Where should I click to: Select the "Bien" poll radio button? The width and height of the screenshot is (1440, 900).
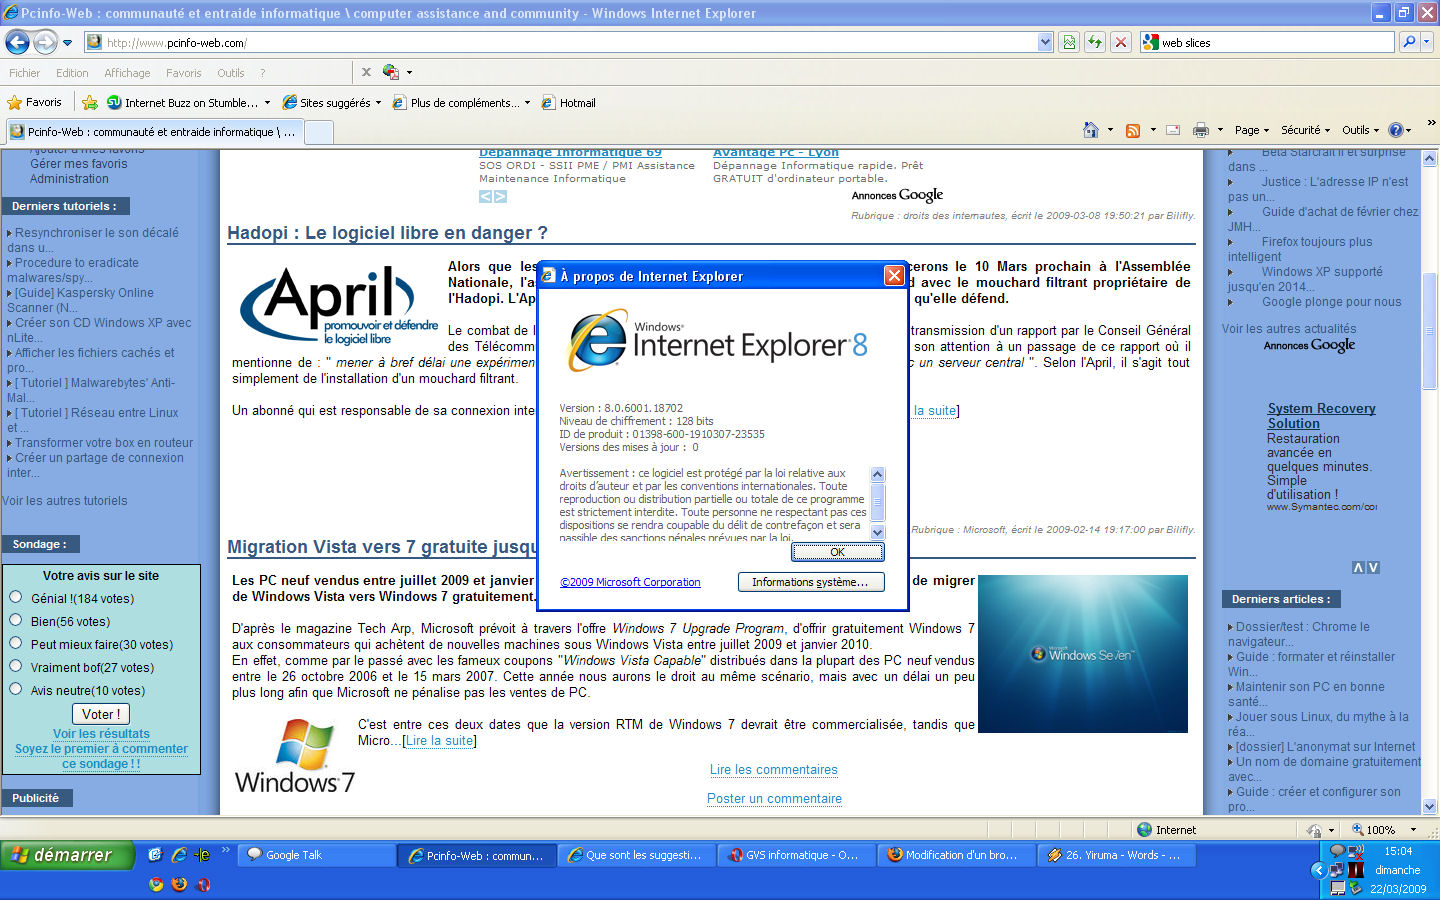pyautogui.click(x=16, y=620)
